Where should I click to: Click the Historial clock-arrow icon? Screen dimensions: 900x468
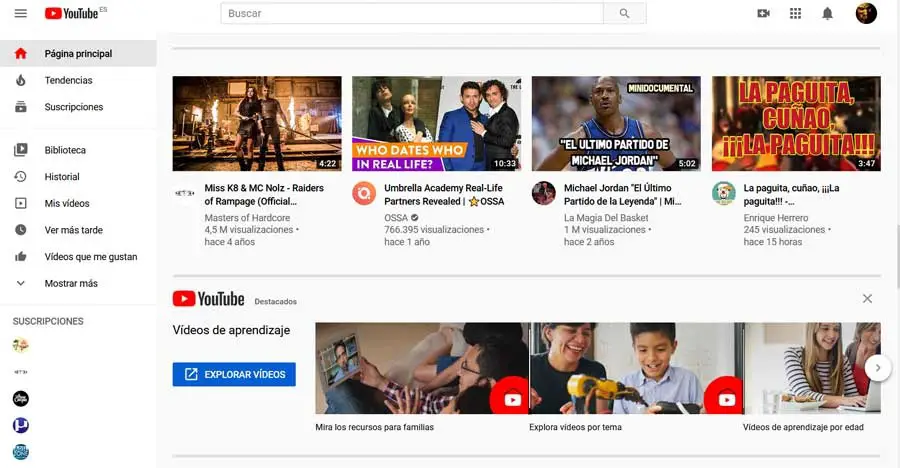coord(21,176)
